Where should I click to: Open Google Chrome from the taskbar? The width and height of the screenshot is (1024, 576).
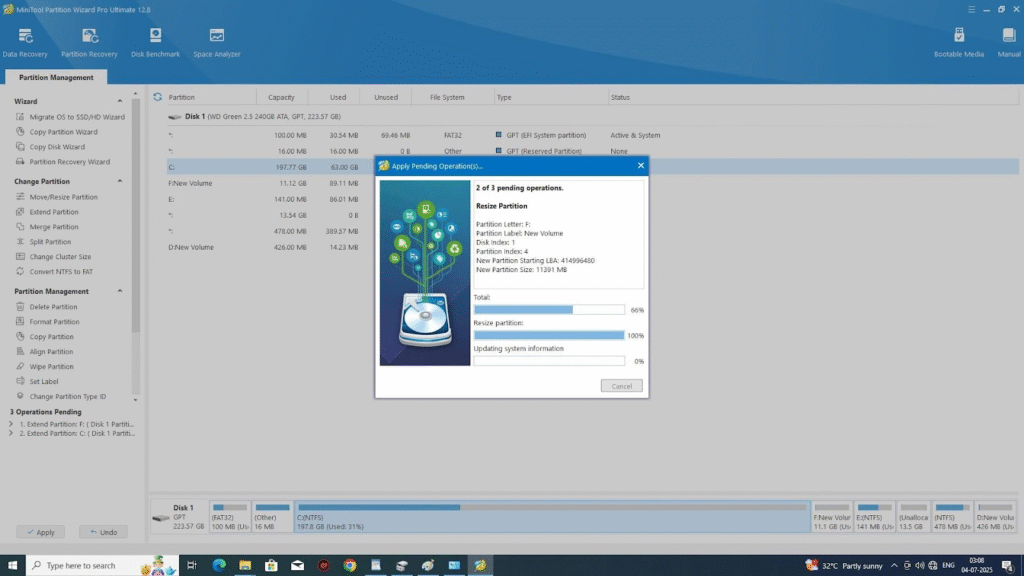tap(350, 566)
